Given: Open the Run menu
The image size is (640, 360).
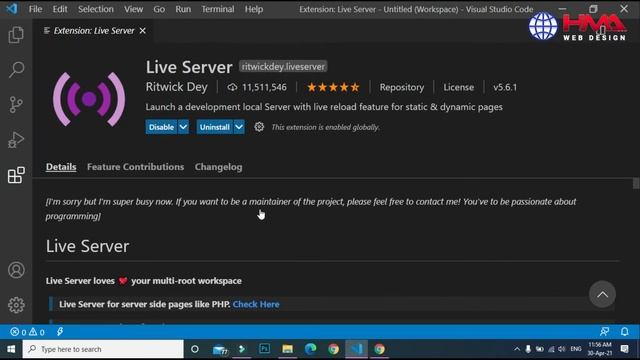Looking at the screenshot, I should coord(183,9).
